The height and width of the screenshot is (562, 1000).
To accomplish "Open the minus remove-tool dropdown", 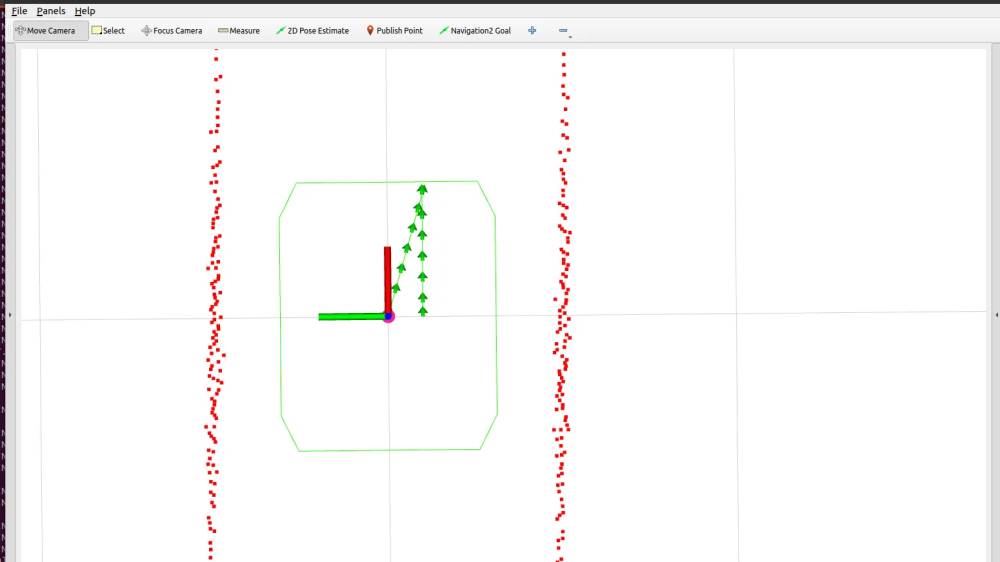I will point(563,31).
